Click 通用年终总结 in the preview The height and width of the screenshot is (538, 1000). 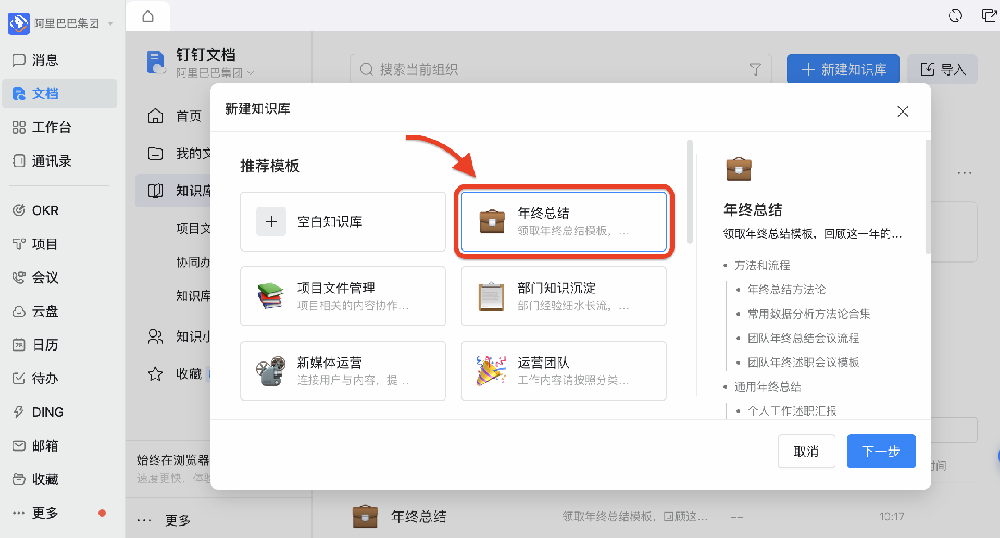click(767, 387)
